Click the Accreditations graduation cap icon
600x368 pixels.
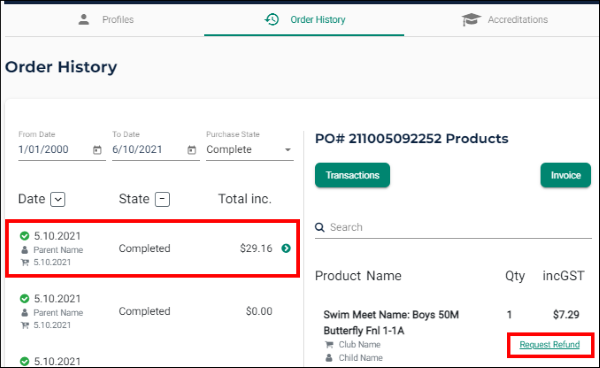[x=471, y=20]
